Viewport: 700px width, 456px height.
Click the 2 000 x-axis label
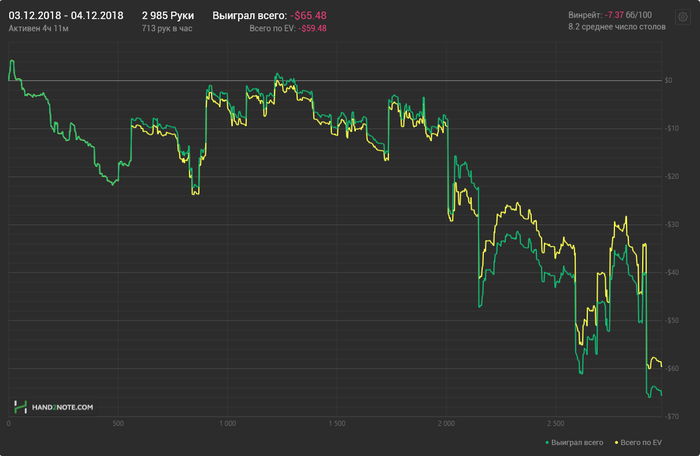(x=446, y=423)
